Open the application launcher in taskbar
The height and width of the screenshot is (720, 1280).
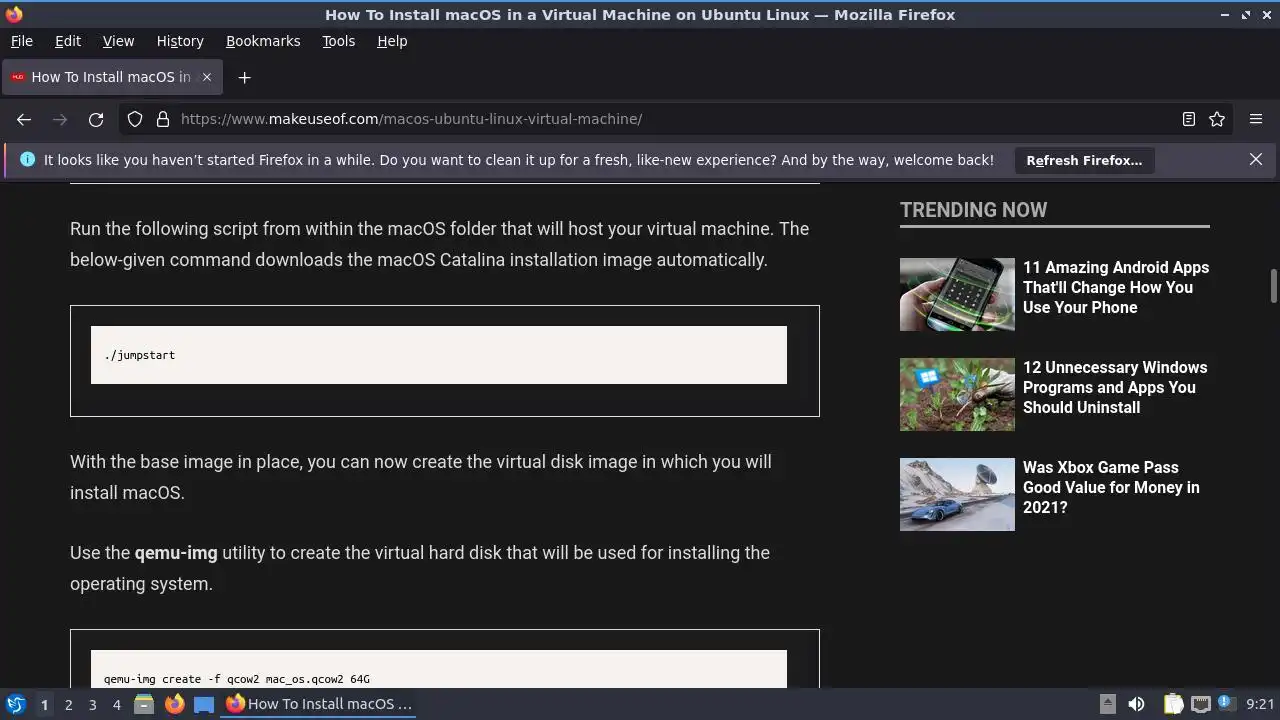[15, 704]
